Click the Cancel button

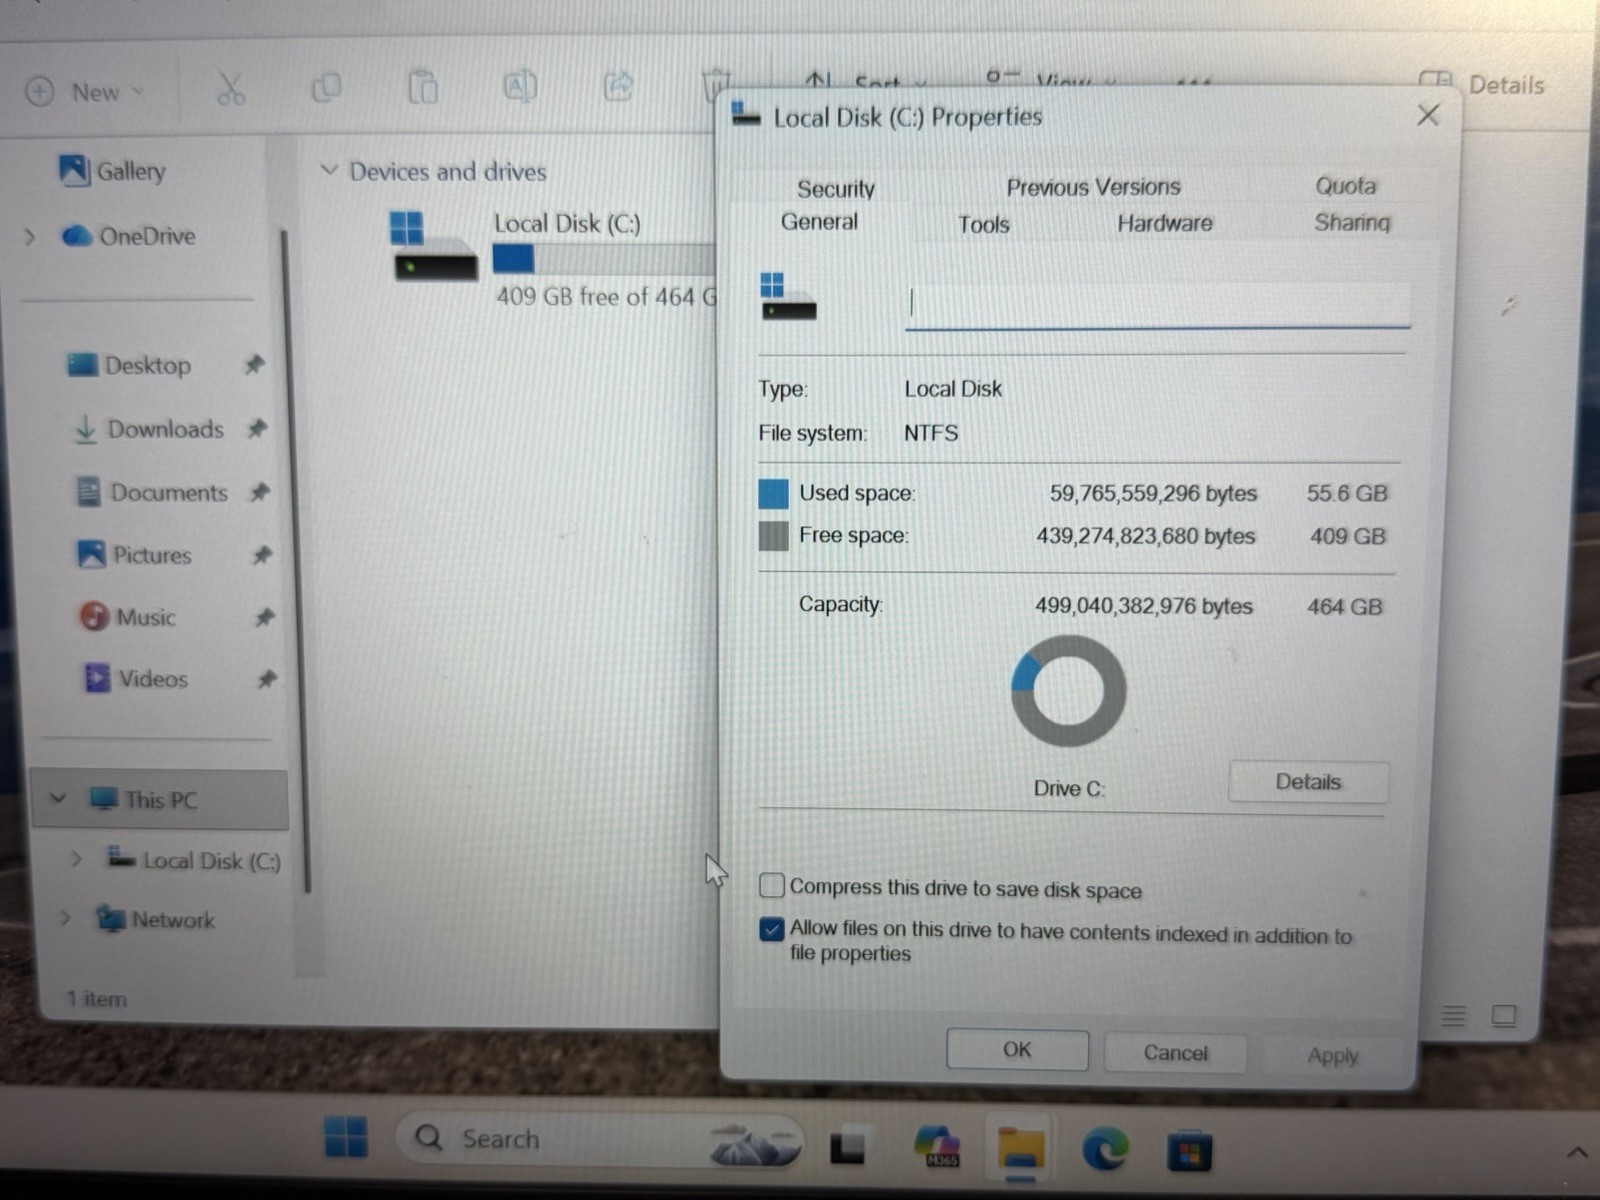[1175, 1053]
